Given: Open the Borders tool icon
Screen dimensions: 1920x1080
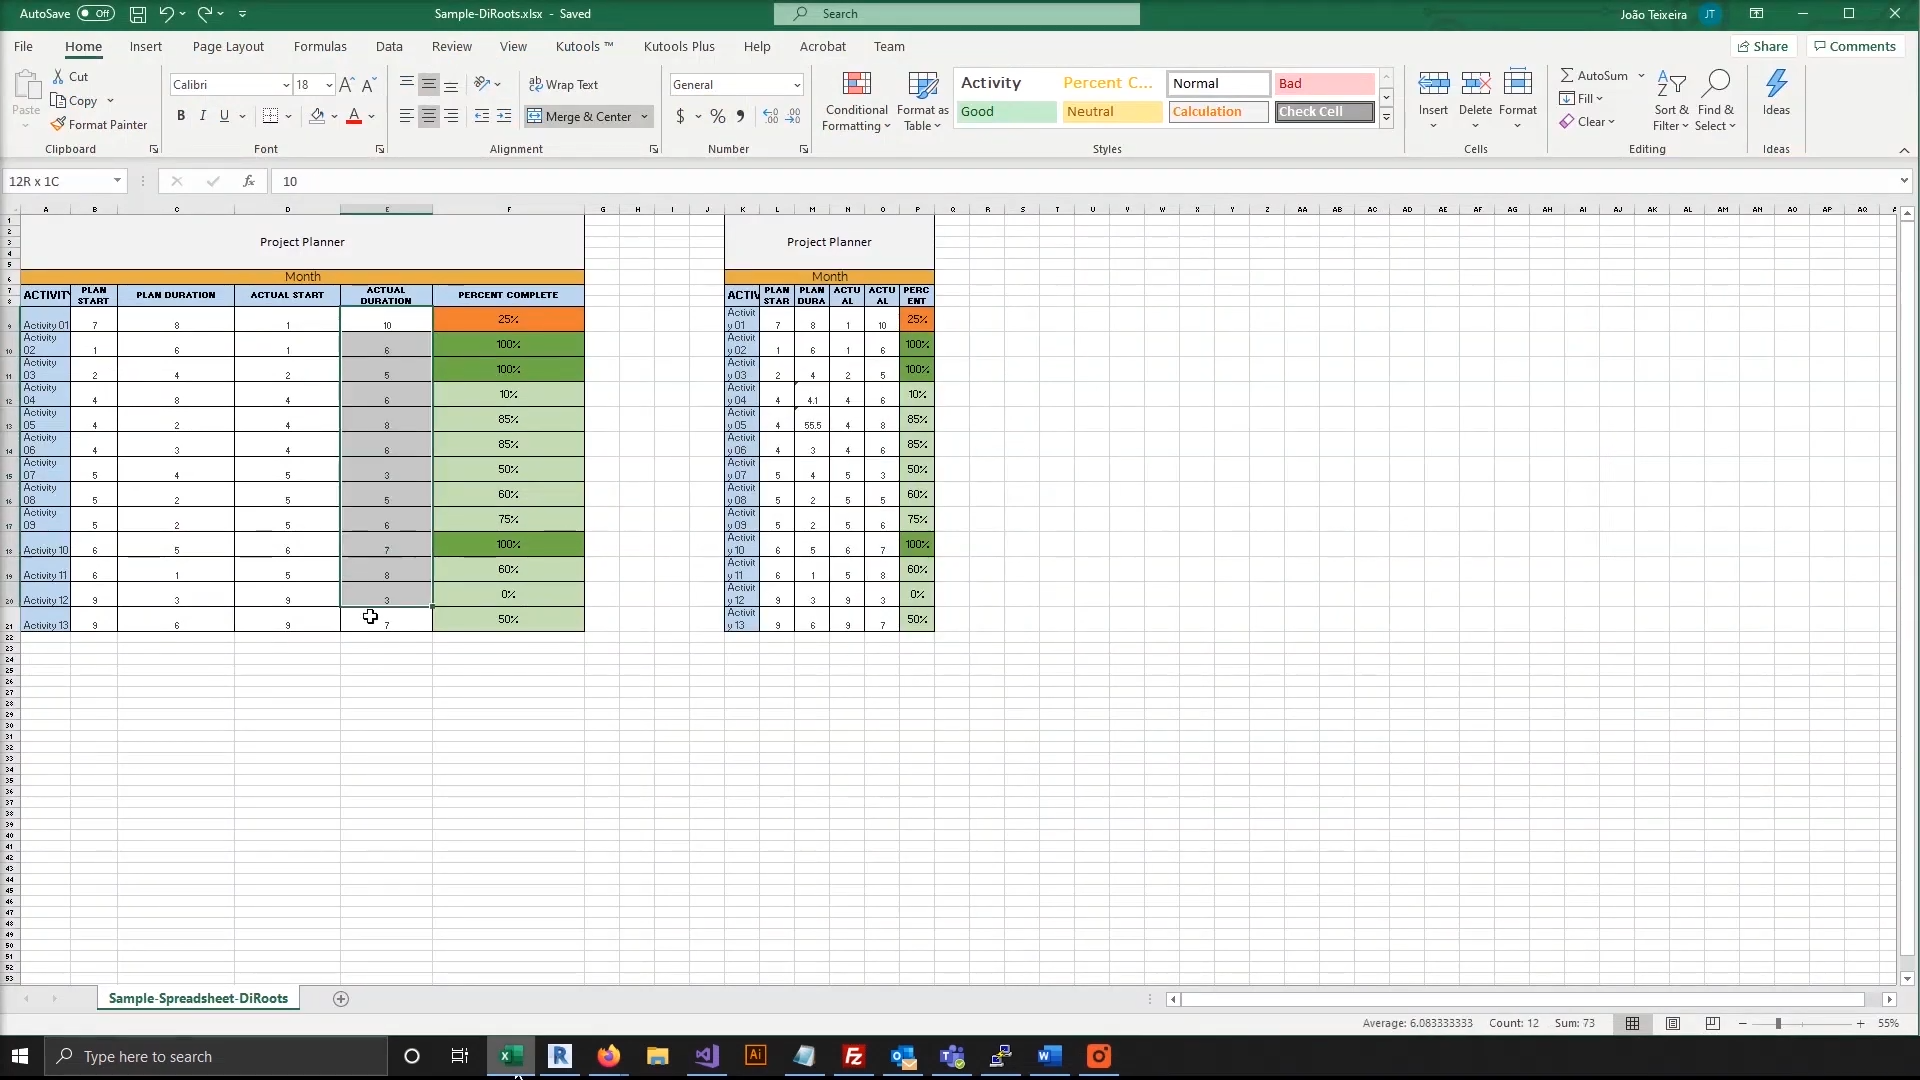Looking at the screenshot, I should [x=270, y=116].
